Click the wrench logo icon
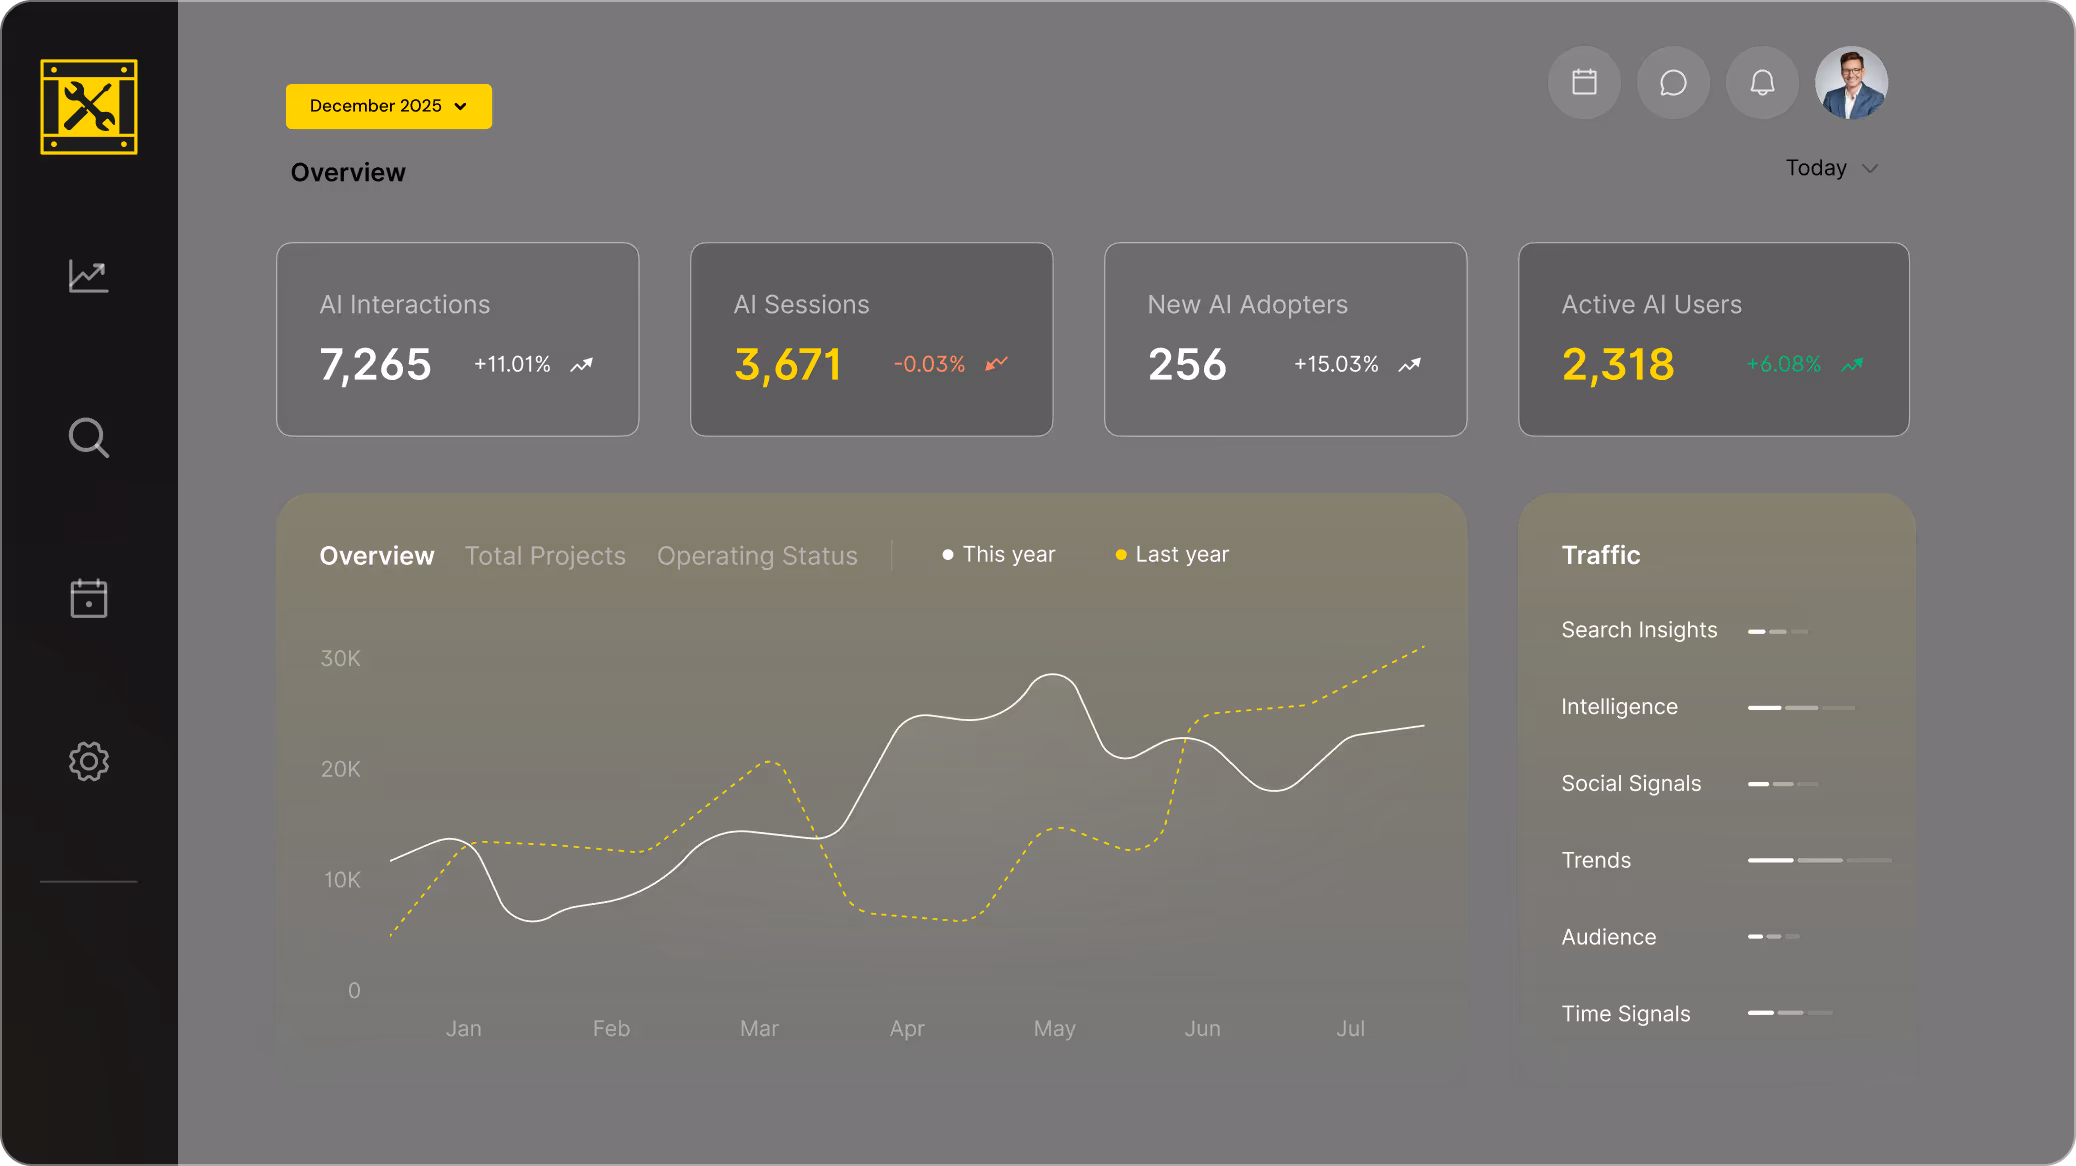This screenshot has width=2076, height=1166. (x=89, y=107)
